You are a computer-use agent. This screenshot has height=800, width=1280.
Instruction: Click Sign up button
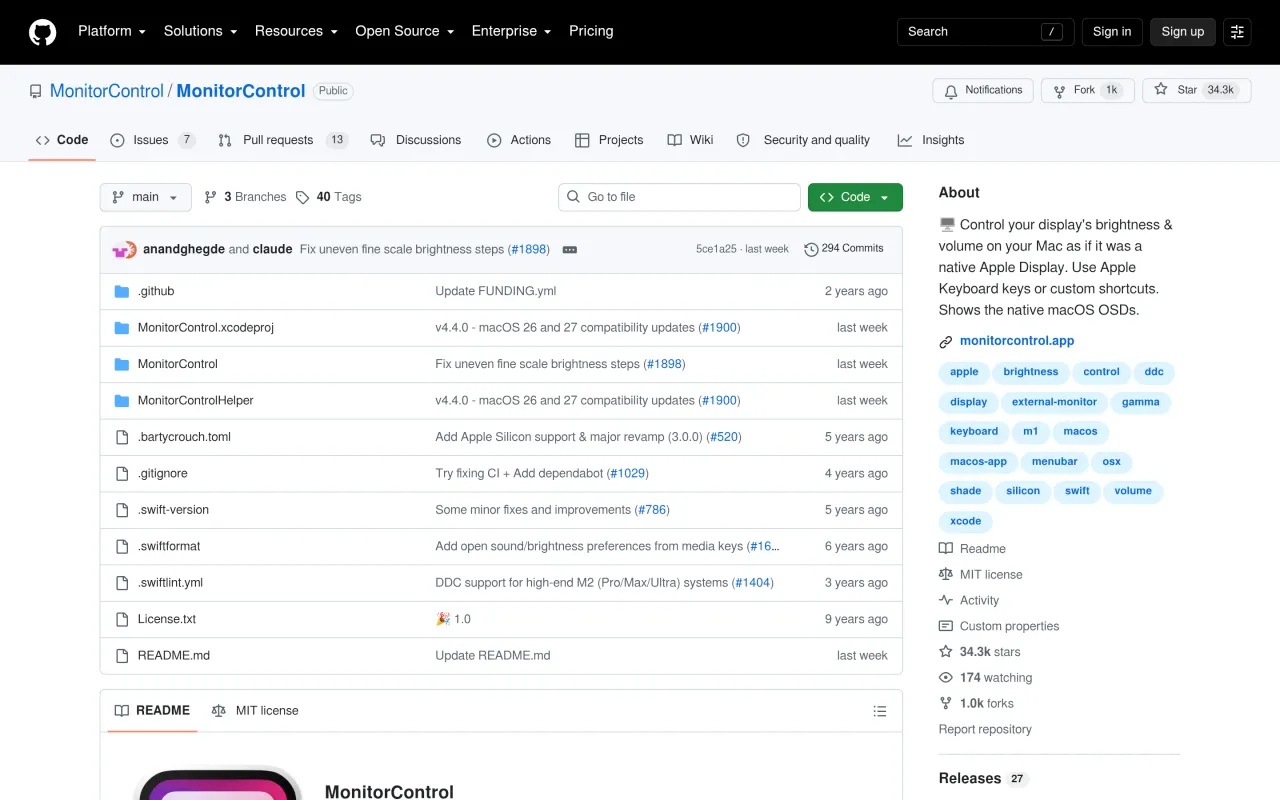(1183, 32)
